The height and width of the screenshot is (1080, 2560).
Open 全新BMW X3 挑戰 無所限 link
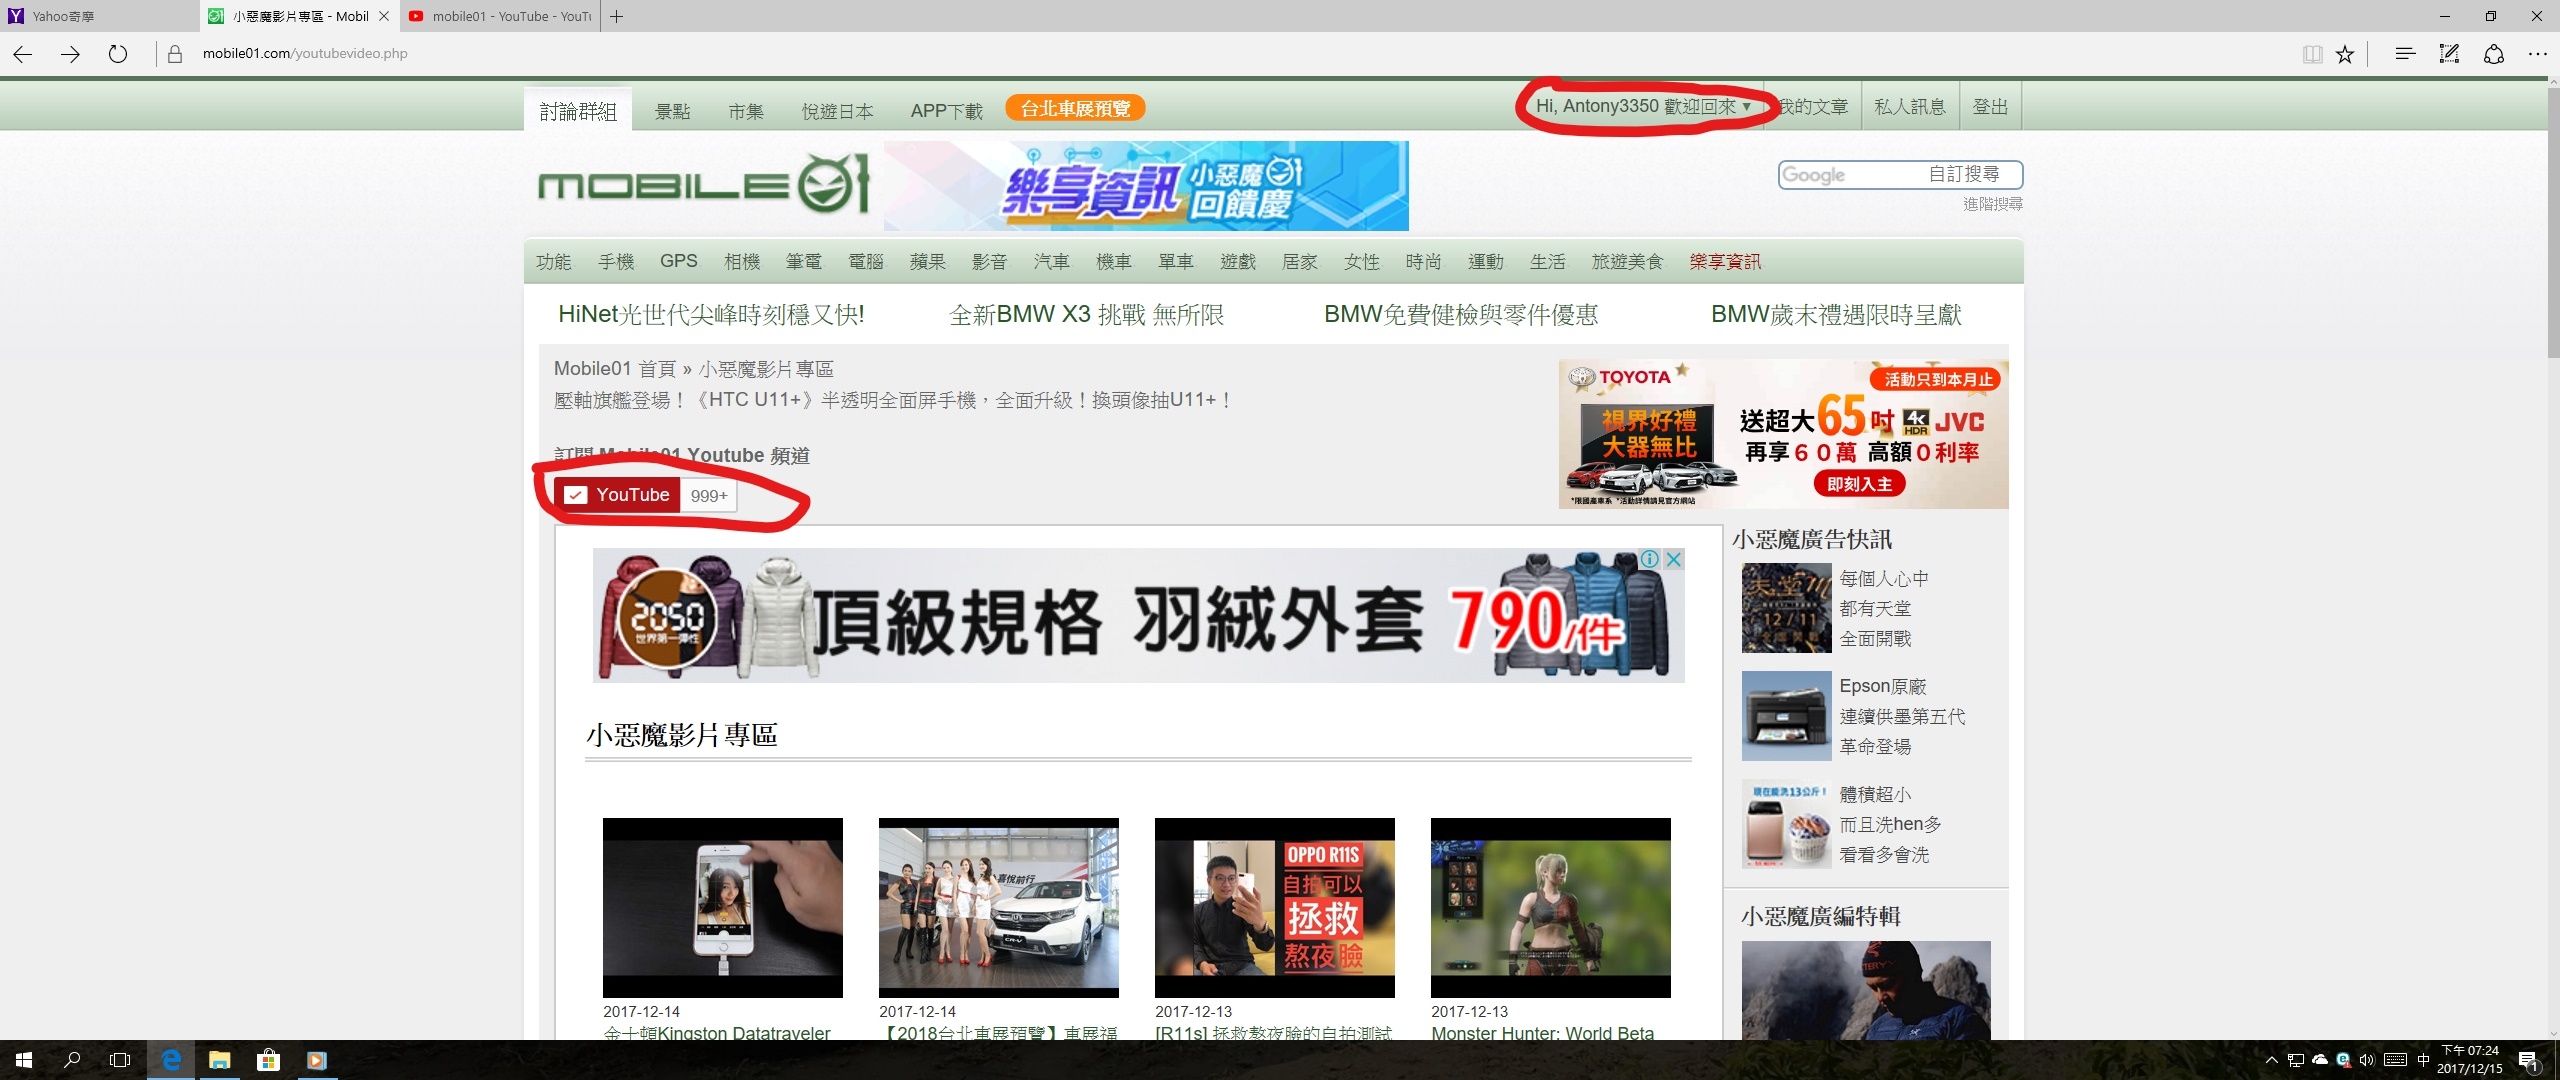click(1087, 315)
